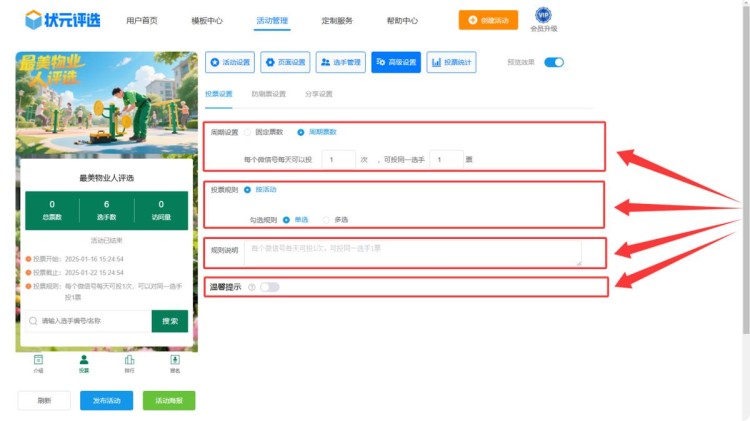750x421 pixels.
Task: Click the VIP 会员升级 badge icon
Action: pos(542,15)
